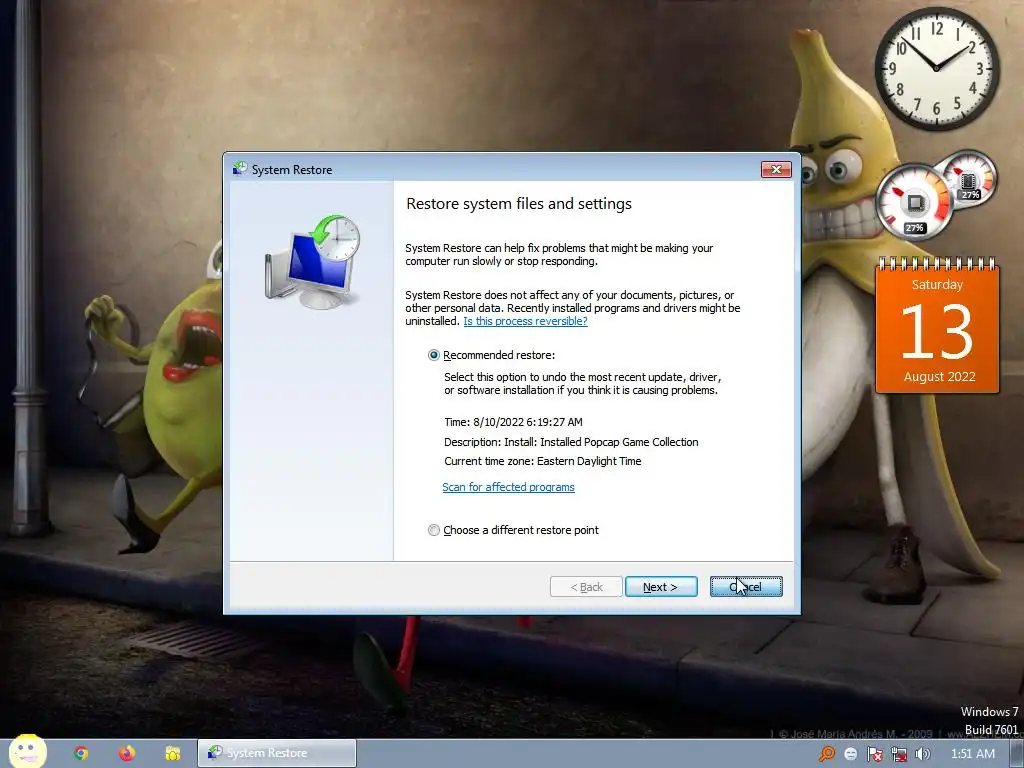This screenshot has height=768, width=1024.
Task: Click the 'Restore system files and settings' heading
Action: pyautogui.click(x=519, y=204)
